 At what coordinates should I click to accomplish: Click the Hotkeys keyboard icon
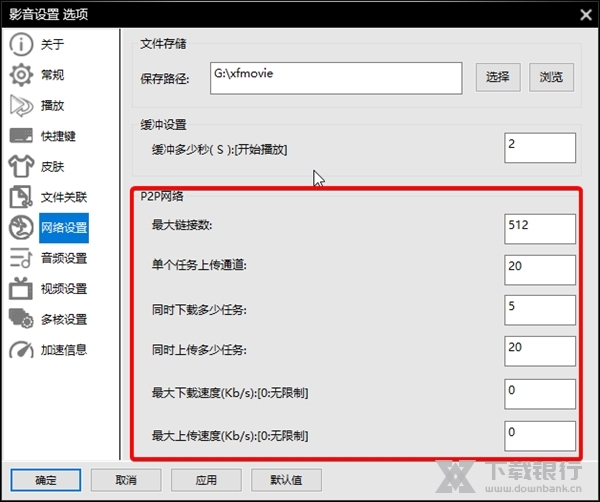[21, 136]
